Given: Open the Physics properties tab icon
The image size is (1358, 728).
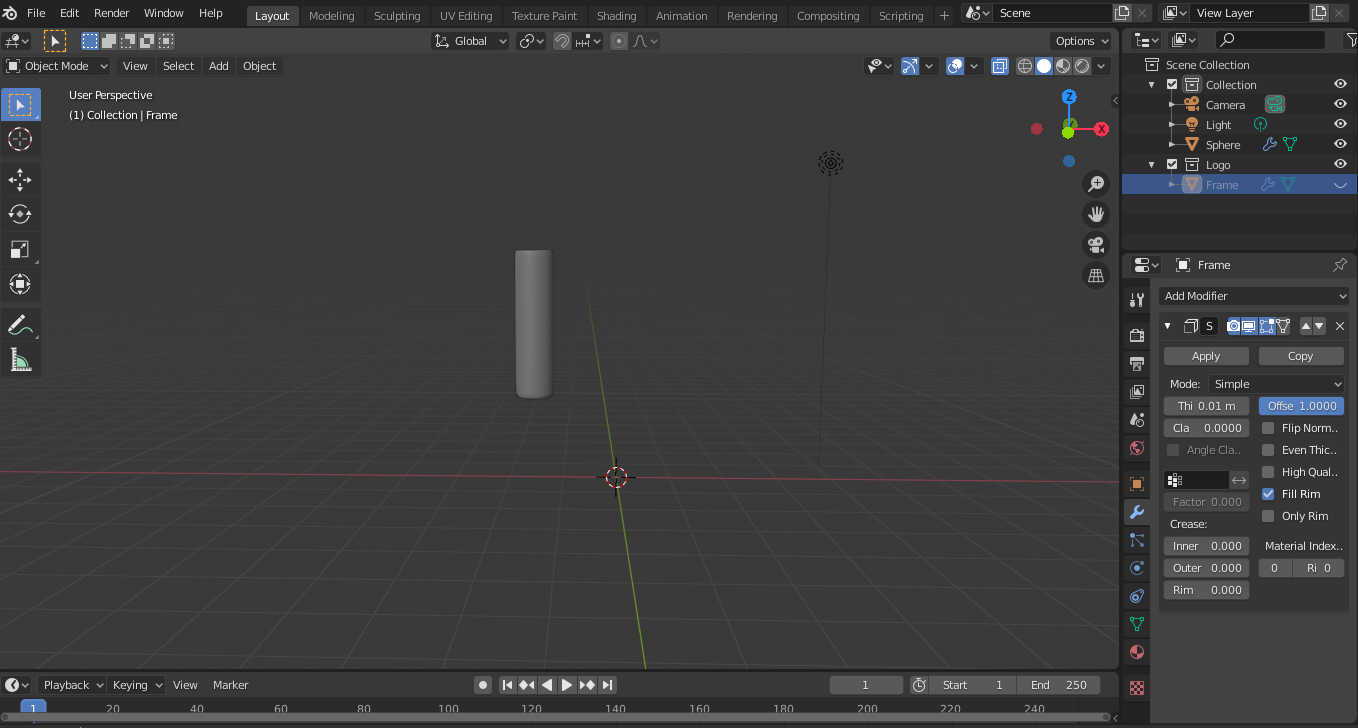Looking at the screenshot, I should (x=1136, y=568).
